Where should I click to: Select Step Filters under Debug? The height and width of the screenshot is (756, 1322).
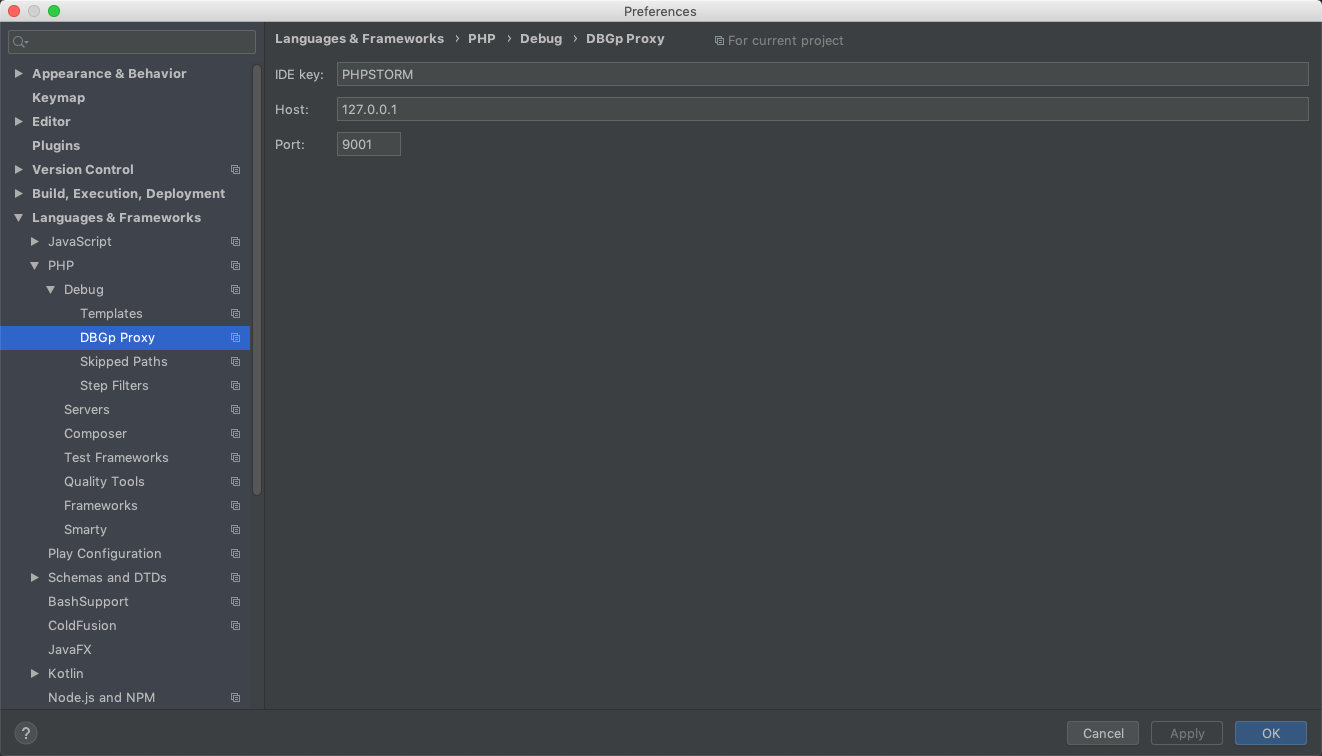tap(114, 386)
